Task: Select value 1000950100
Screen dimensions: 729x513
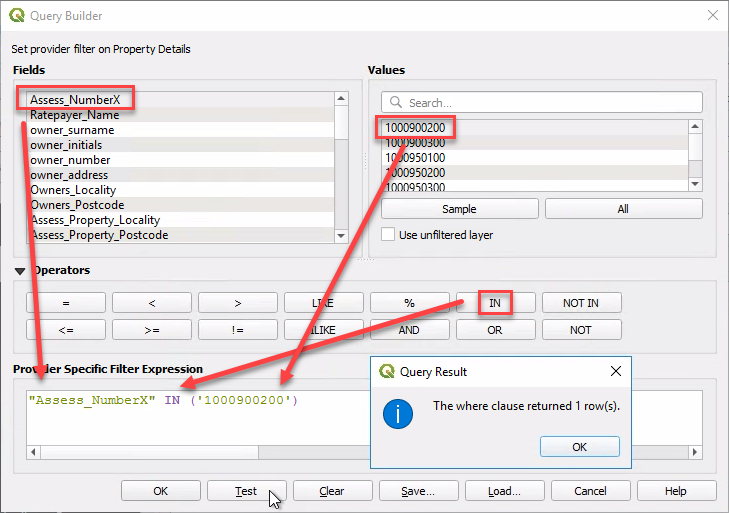Action: point(535,157)
